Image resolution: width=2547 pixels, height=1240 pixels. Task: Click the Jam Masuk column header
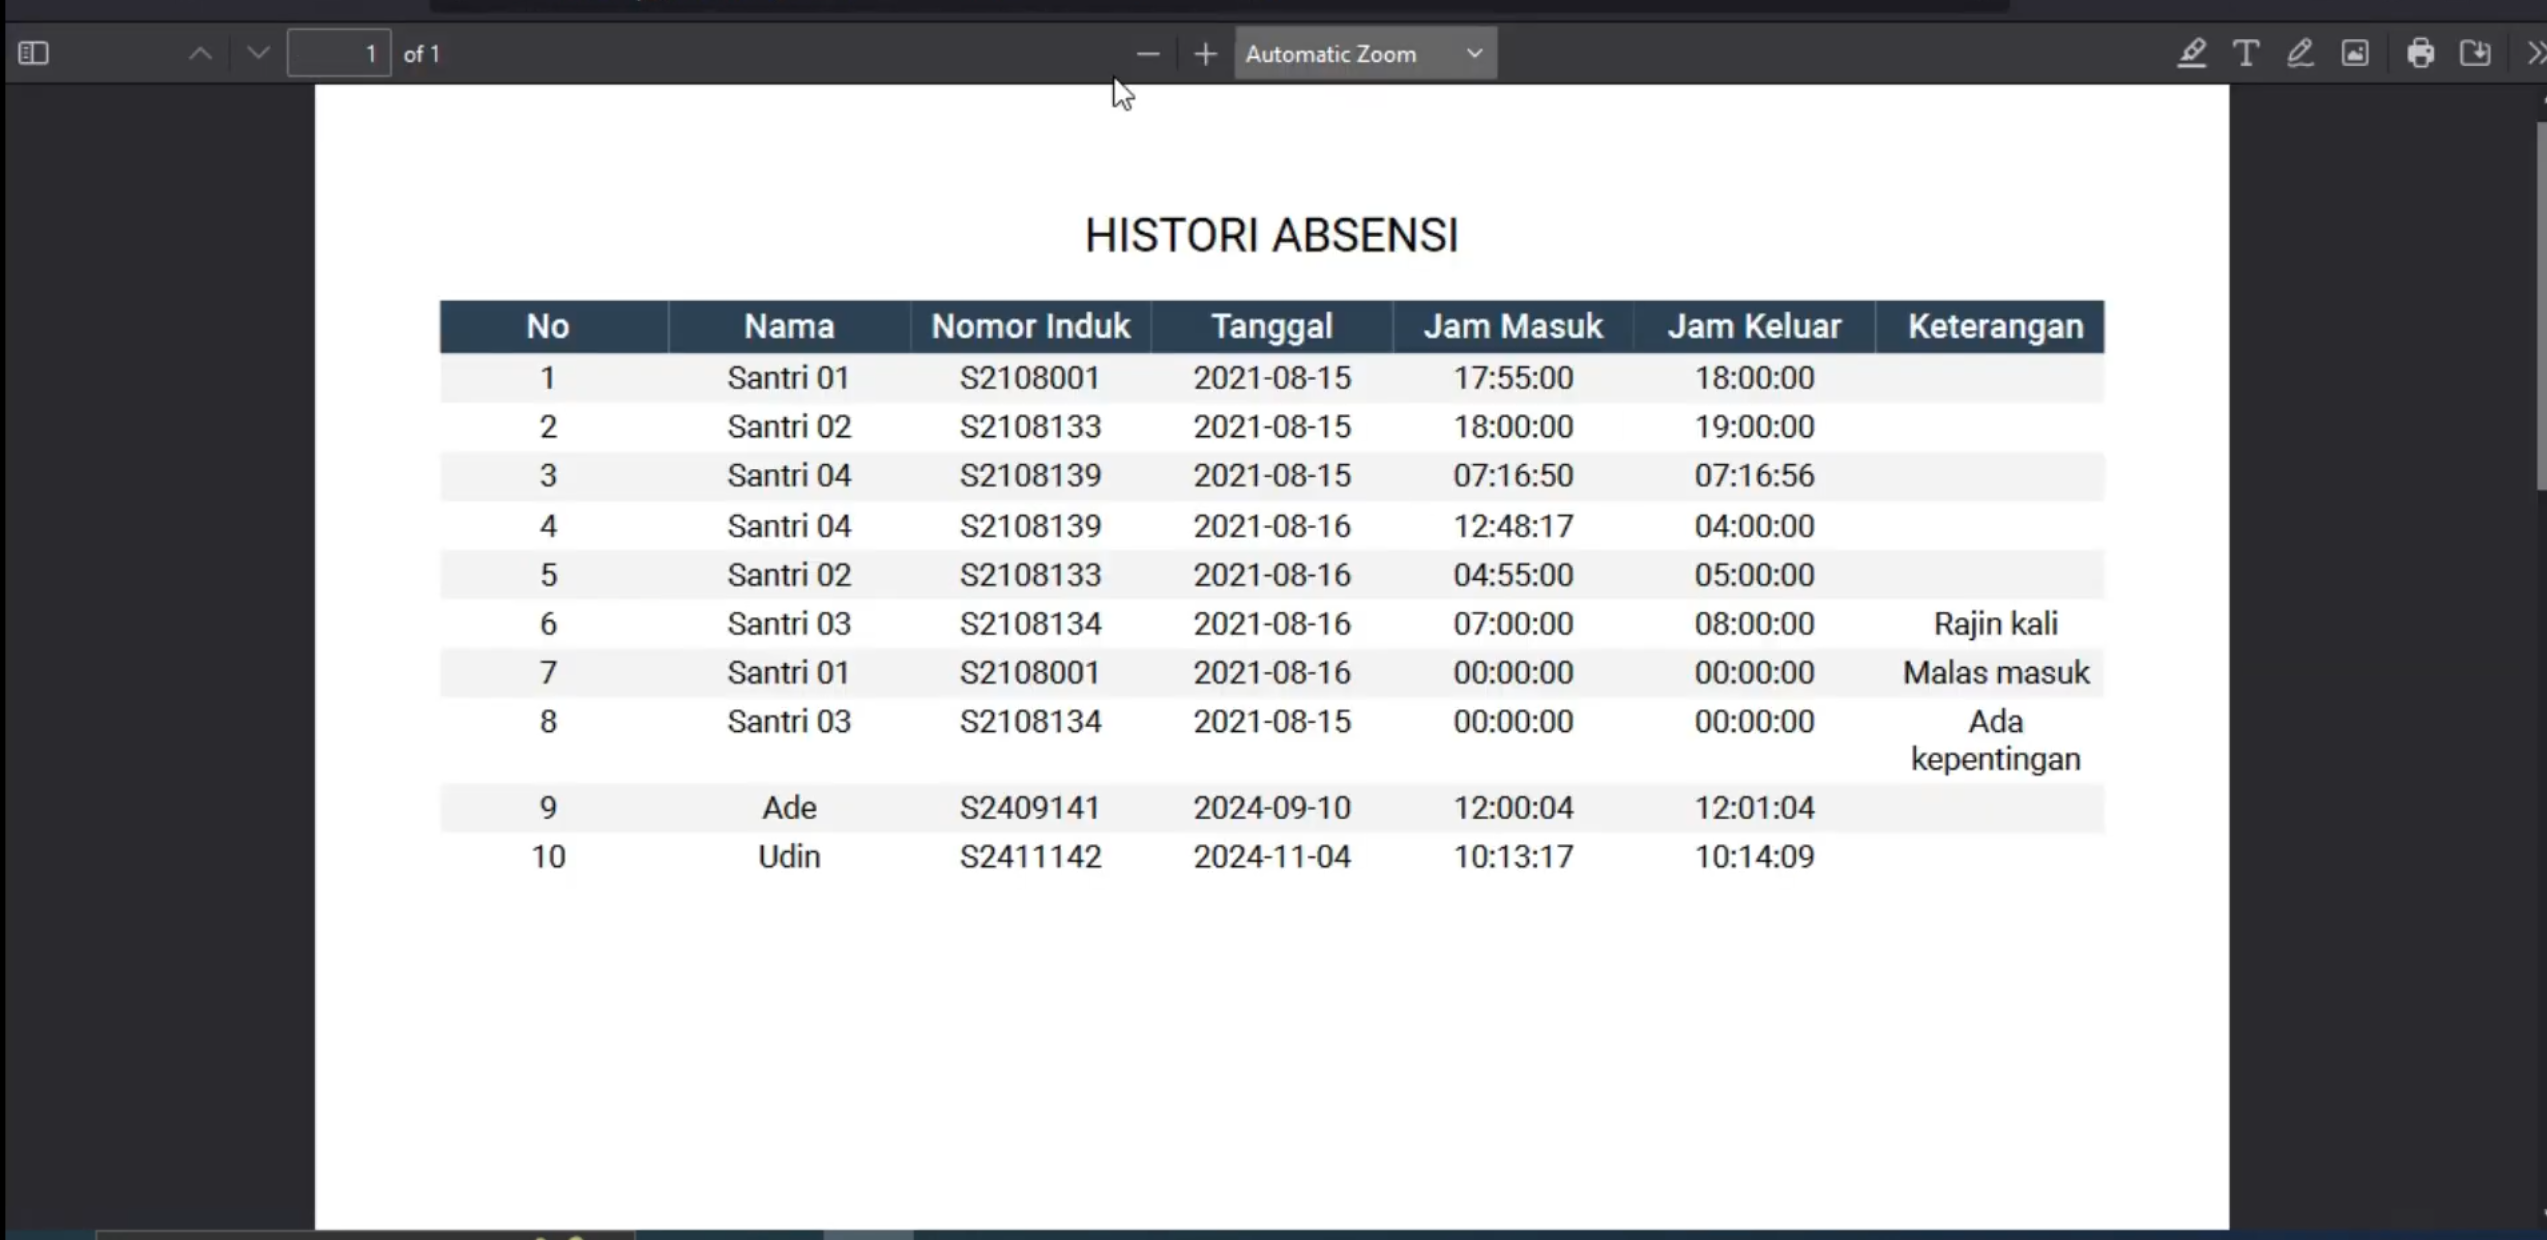(x=1513, y=326)
